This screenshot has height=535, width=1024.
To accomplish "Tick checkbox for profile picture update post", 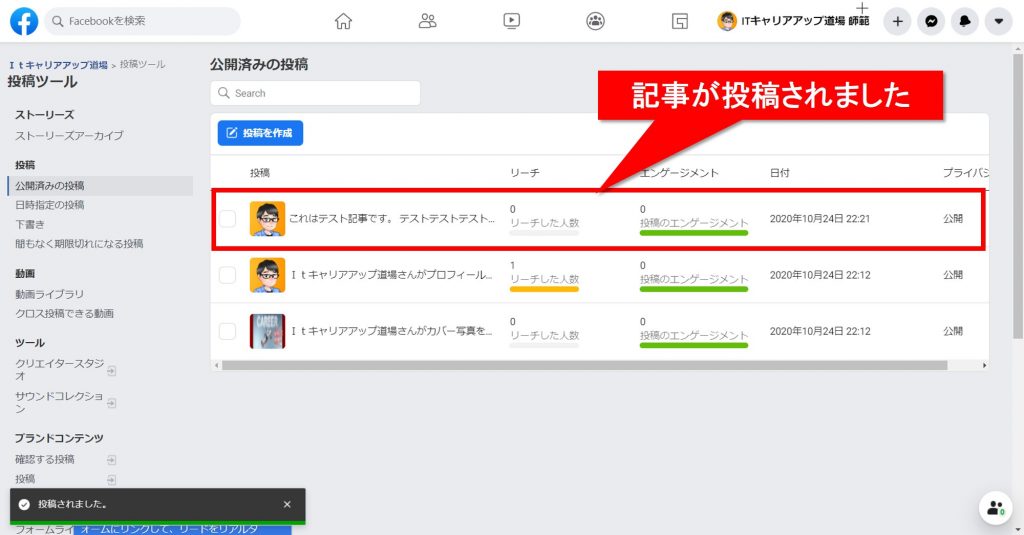I will 228,275.
